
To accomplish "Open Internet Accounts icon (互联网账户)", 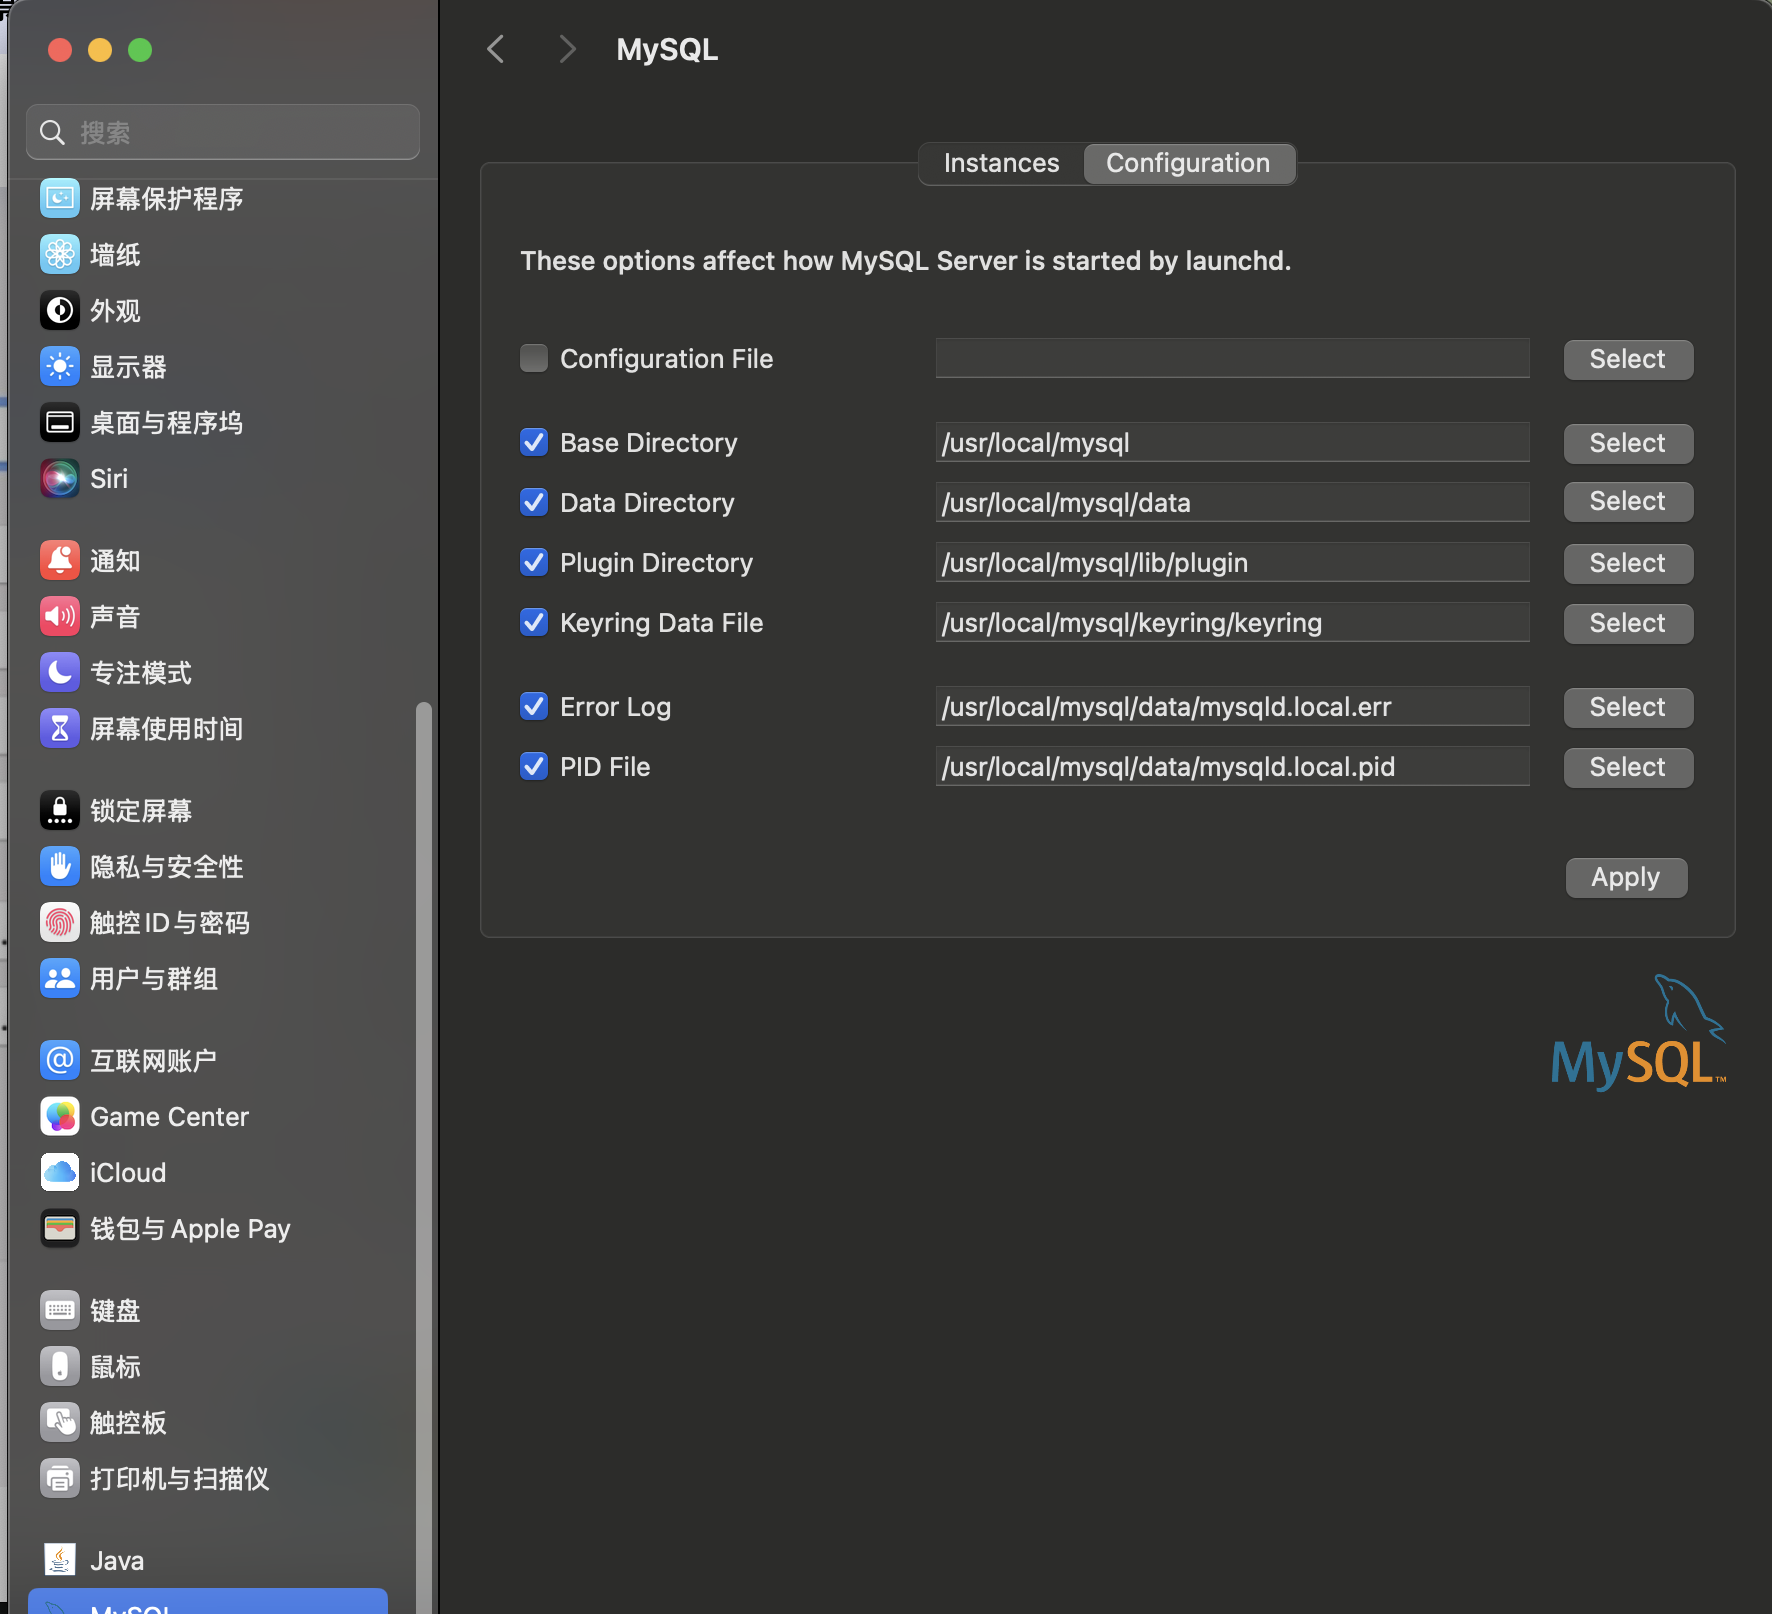I will tap(60, 1061).
